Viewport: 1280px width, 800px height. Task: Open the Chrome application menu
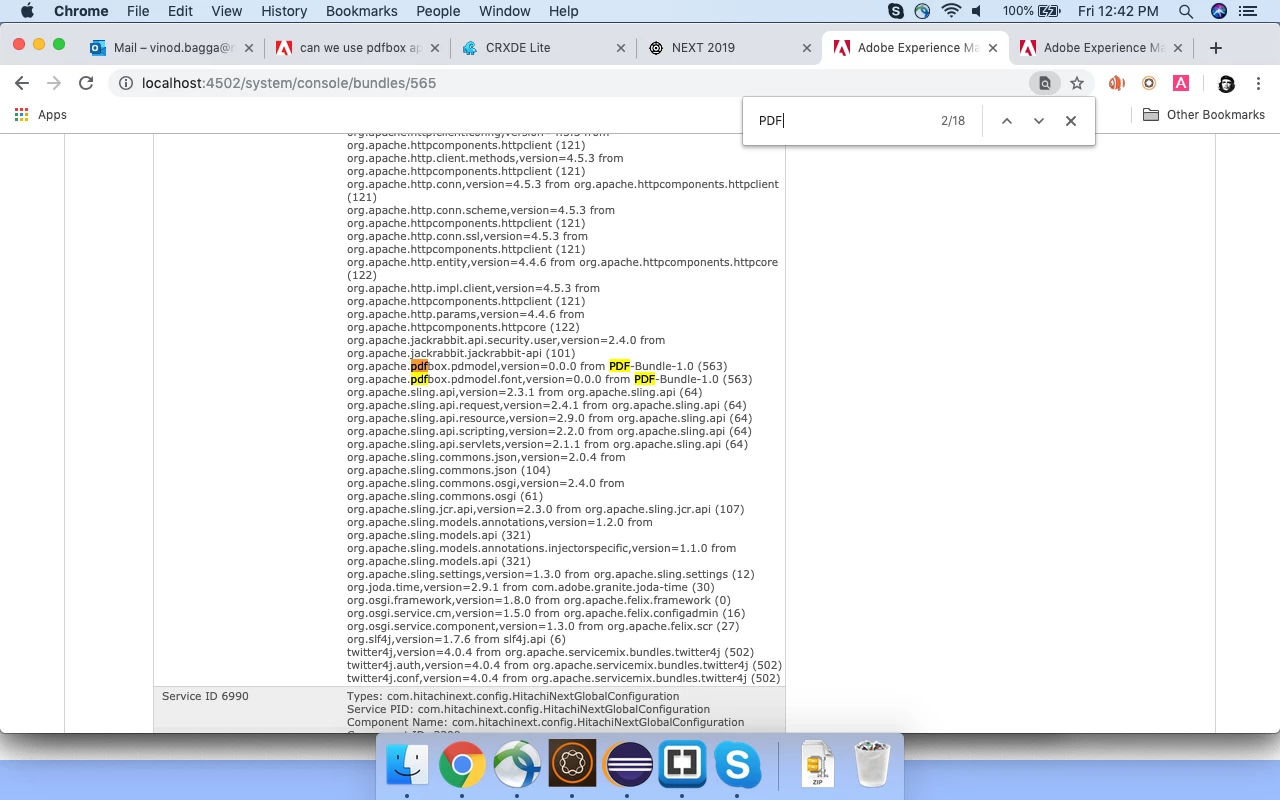point(80,11)
